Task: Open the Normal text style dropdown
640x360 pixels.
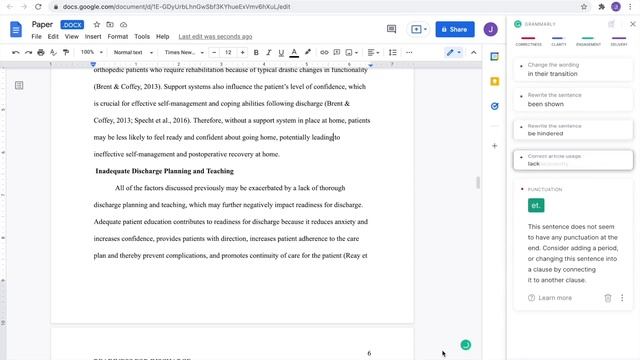Action: click(133, 52)
